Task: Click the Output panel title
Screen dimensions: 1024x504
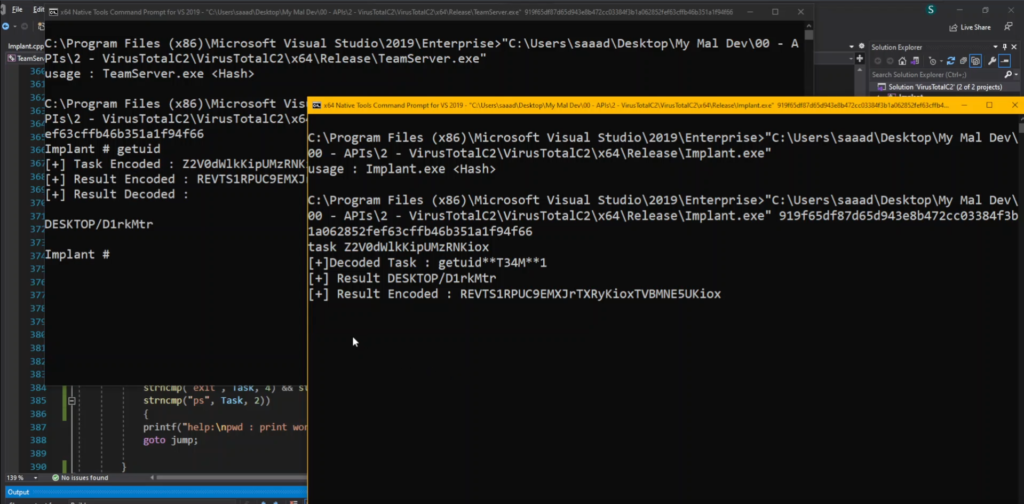Action: pos(18,492)
